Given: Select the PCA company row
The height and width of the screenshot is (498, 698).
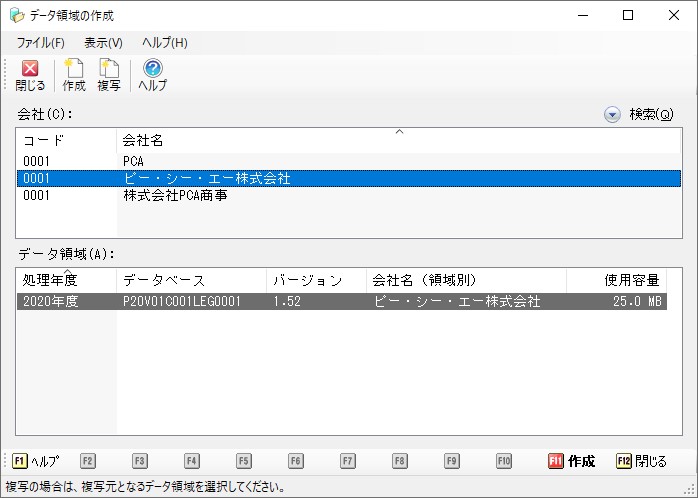Looking at the screenshot, I should (134, 161).
